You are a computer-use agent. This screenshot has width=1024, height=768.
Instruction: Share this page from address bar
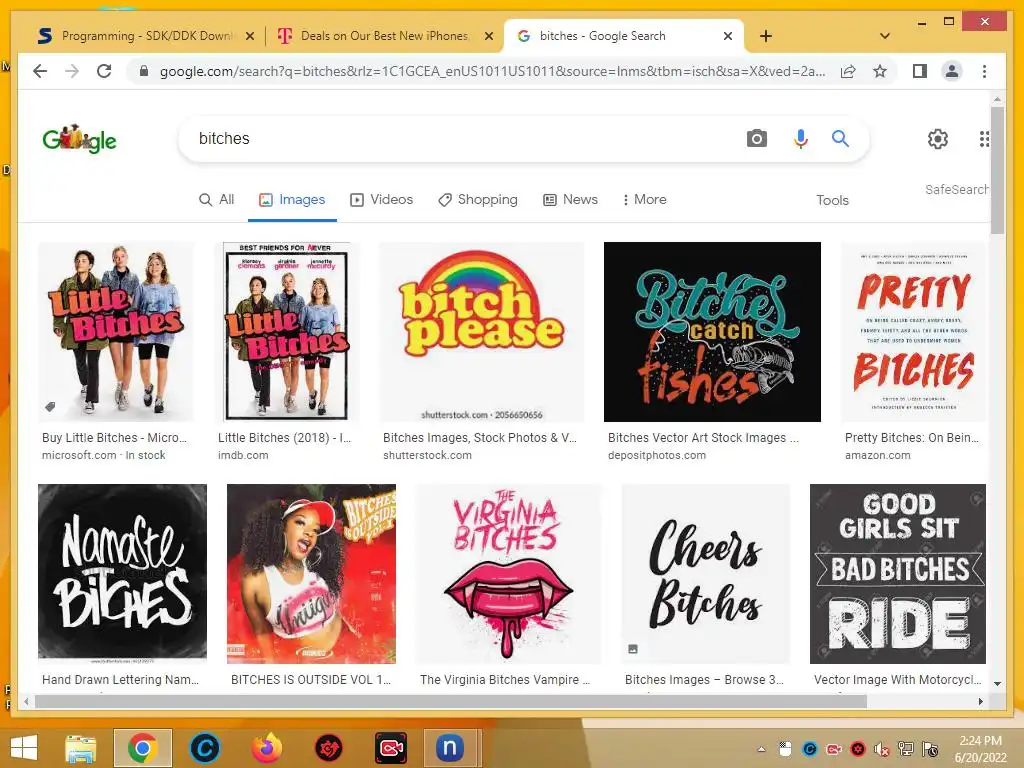point(848,71)
